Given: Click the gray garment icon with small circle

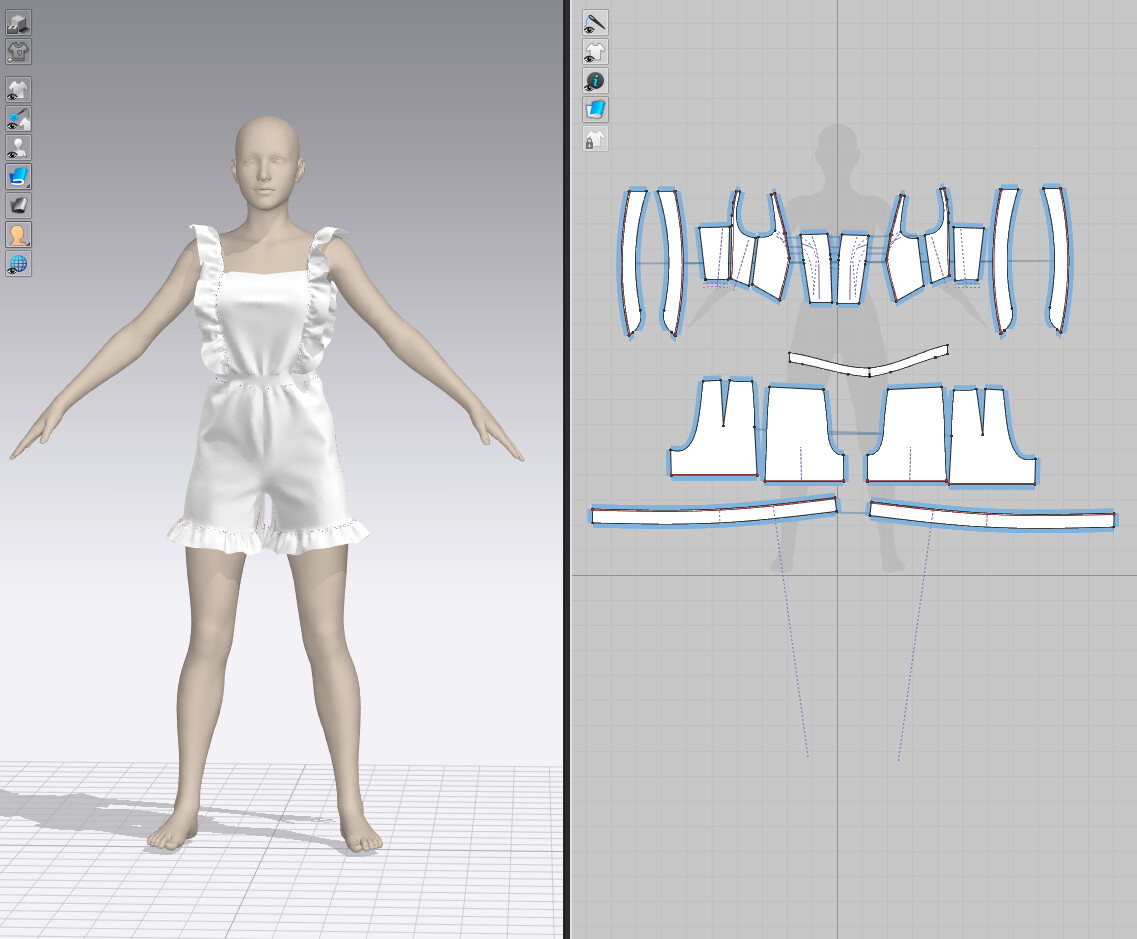Looking at the screenshot, I should click(18, 51).
